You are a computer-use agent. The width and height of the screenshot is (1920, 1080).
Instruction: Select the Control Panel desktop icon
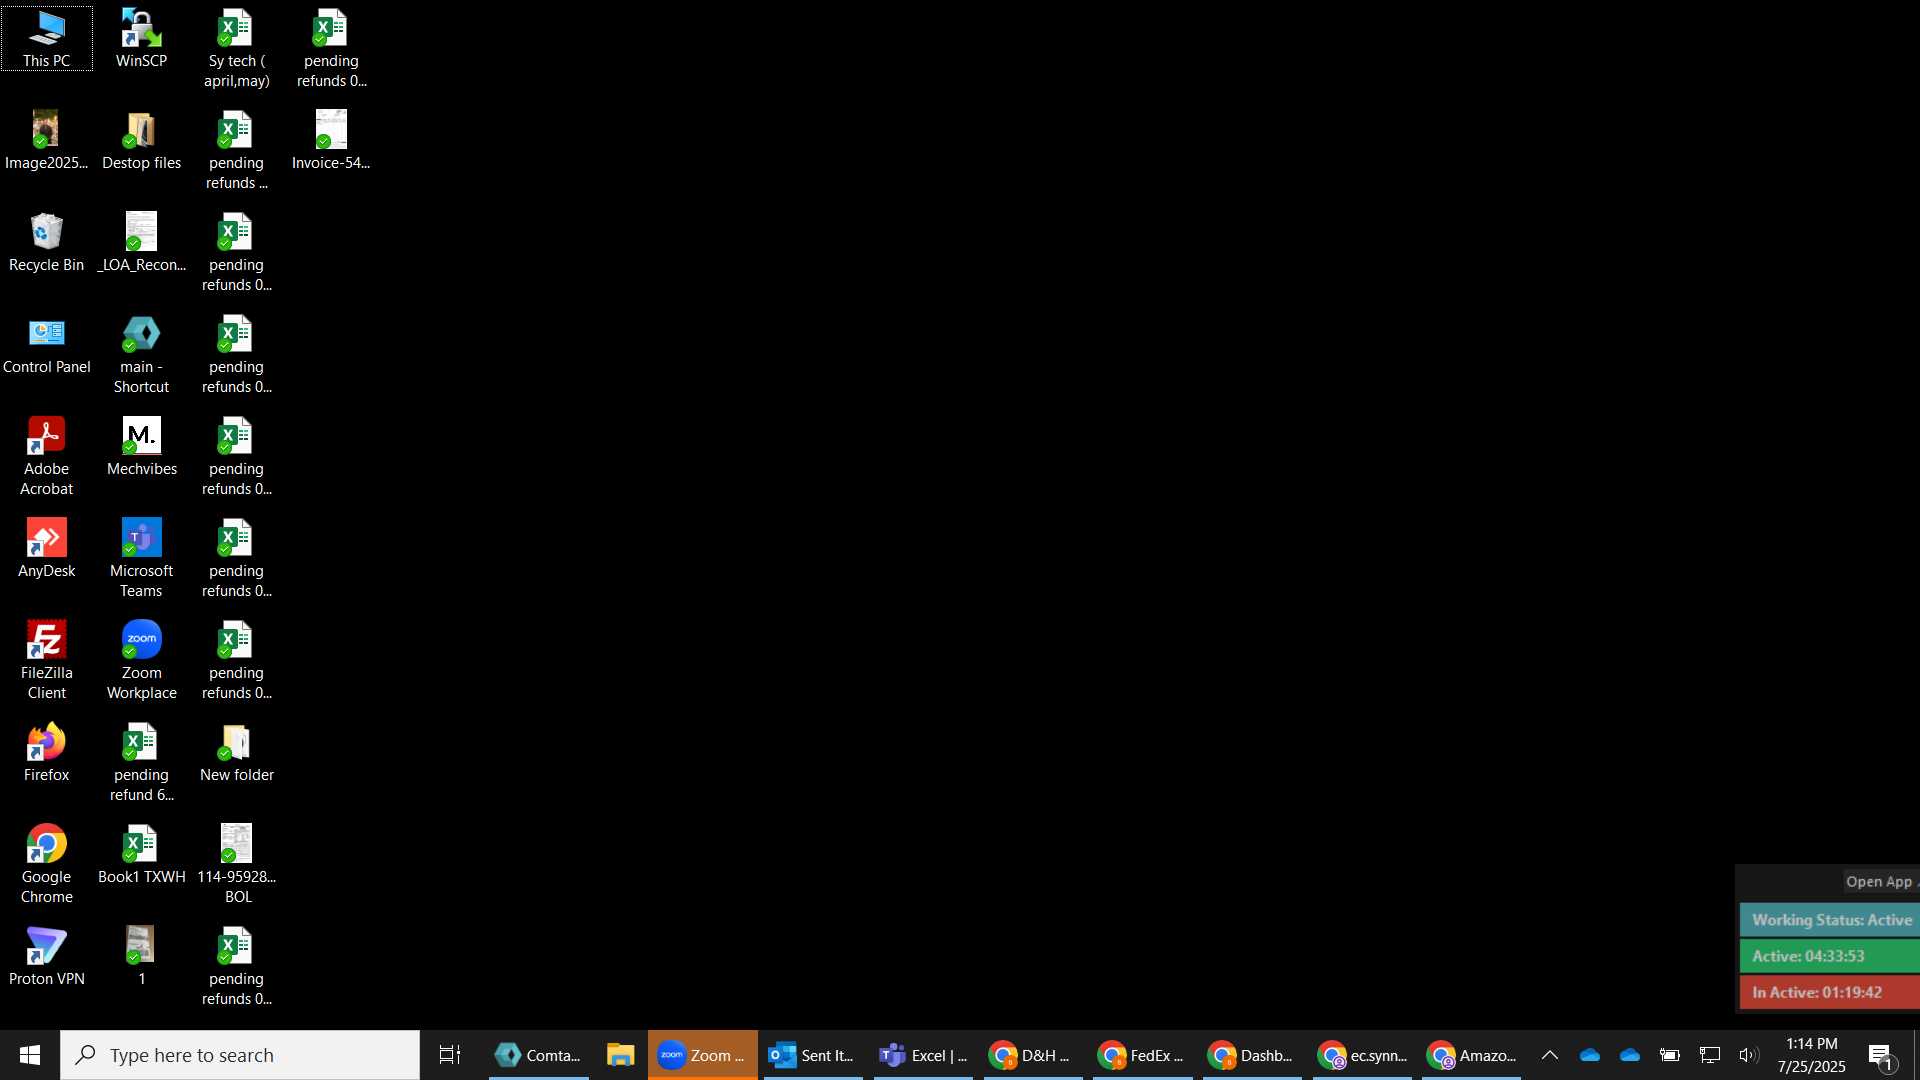47,345
